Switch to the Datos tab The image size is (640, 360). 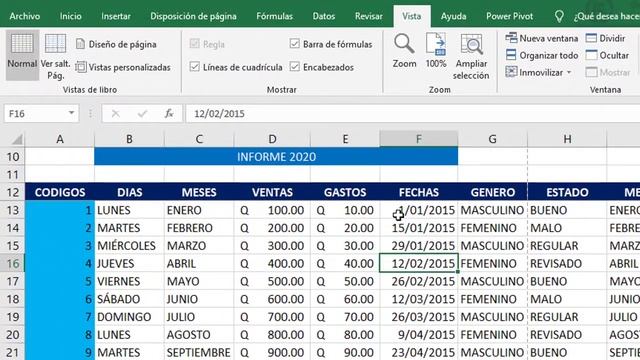[x=324, y=16]
